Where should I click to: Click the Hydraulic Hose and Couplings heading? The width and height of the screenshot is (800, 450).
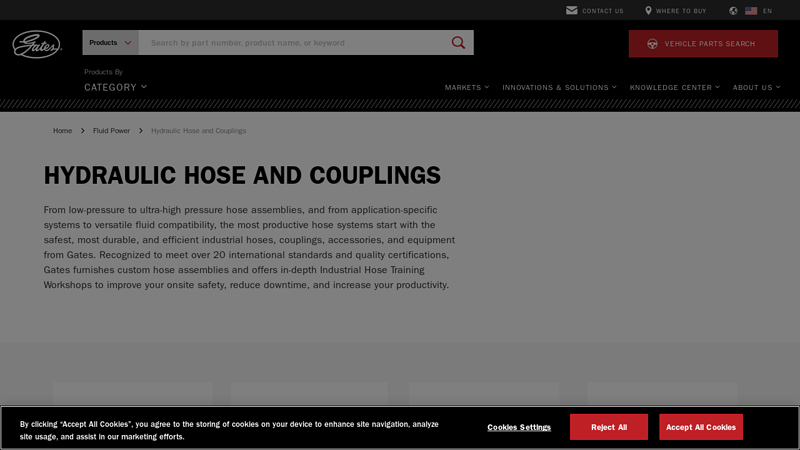(242, 175)
